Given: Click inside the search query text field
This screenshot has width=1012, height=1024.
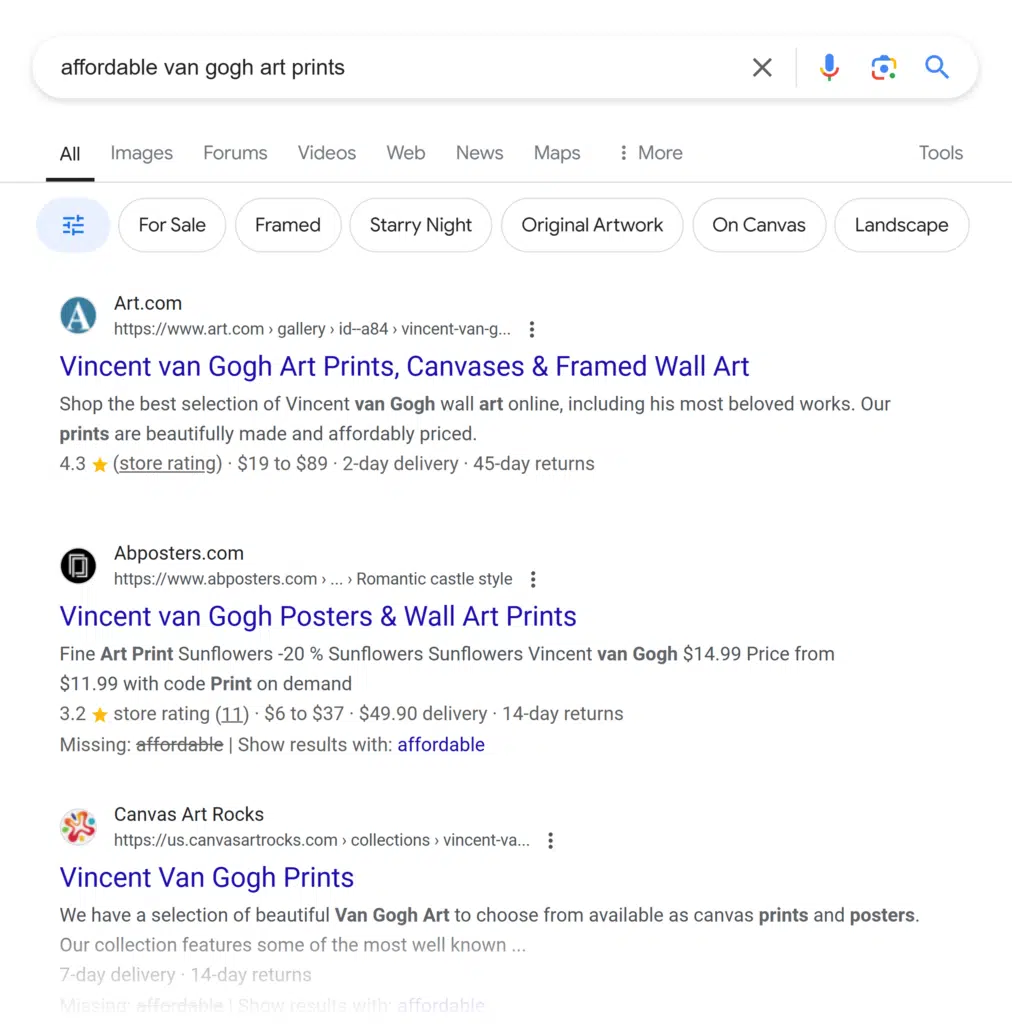Looking at the screenshot, I should [380, 67].
